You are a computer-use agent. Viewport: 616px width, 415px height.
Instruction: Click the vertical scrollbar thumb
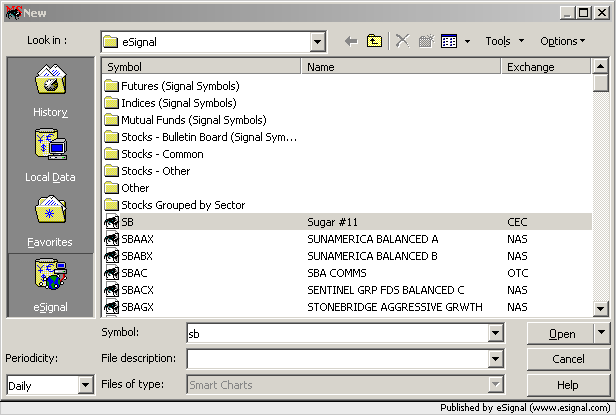tap(600, 83)
